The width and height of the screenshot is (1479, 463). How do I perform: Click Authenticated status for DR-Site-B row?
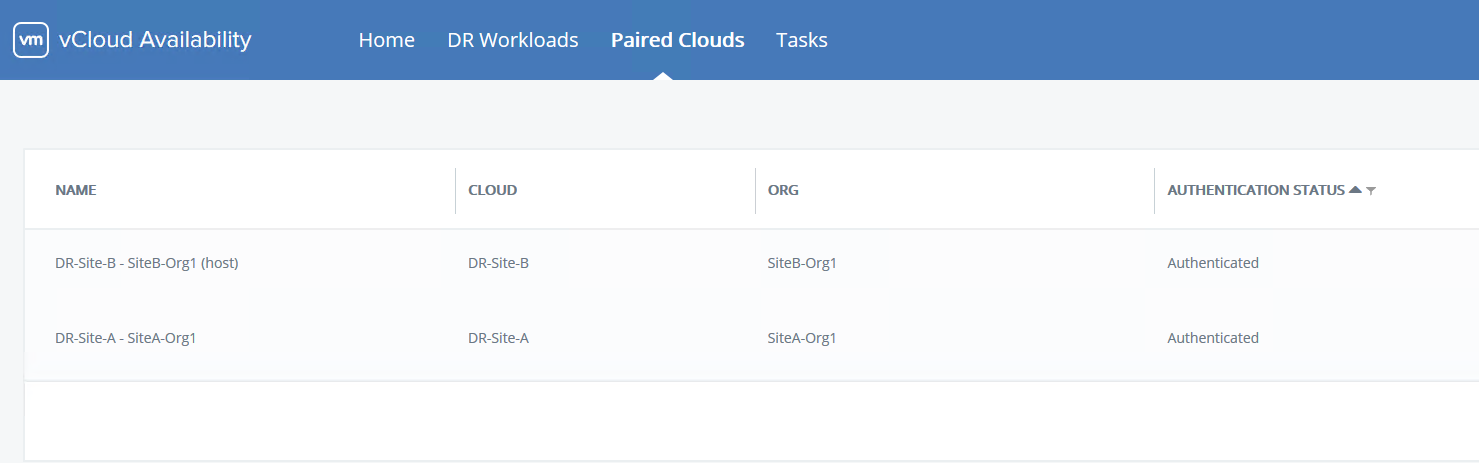[x=1212, y=263]
